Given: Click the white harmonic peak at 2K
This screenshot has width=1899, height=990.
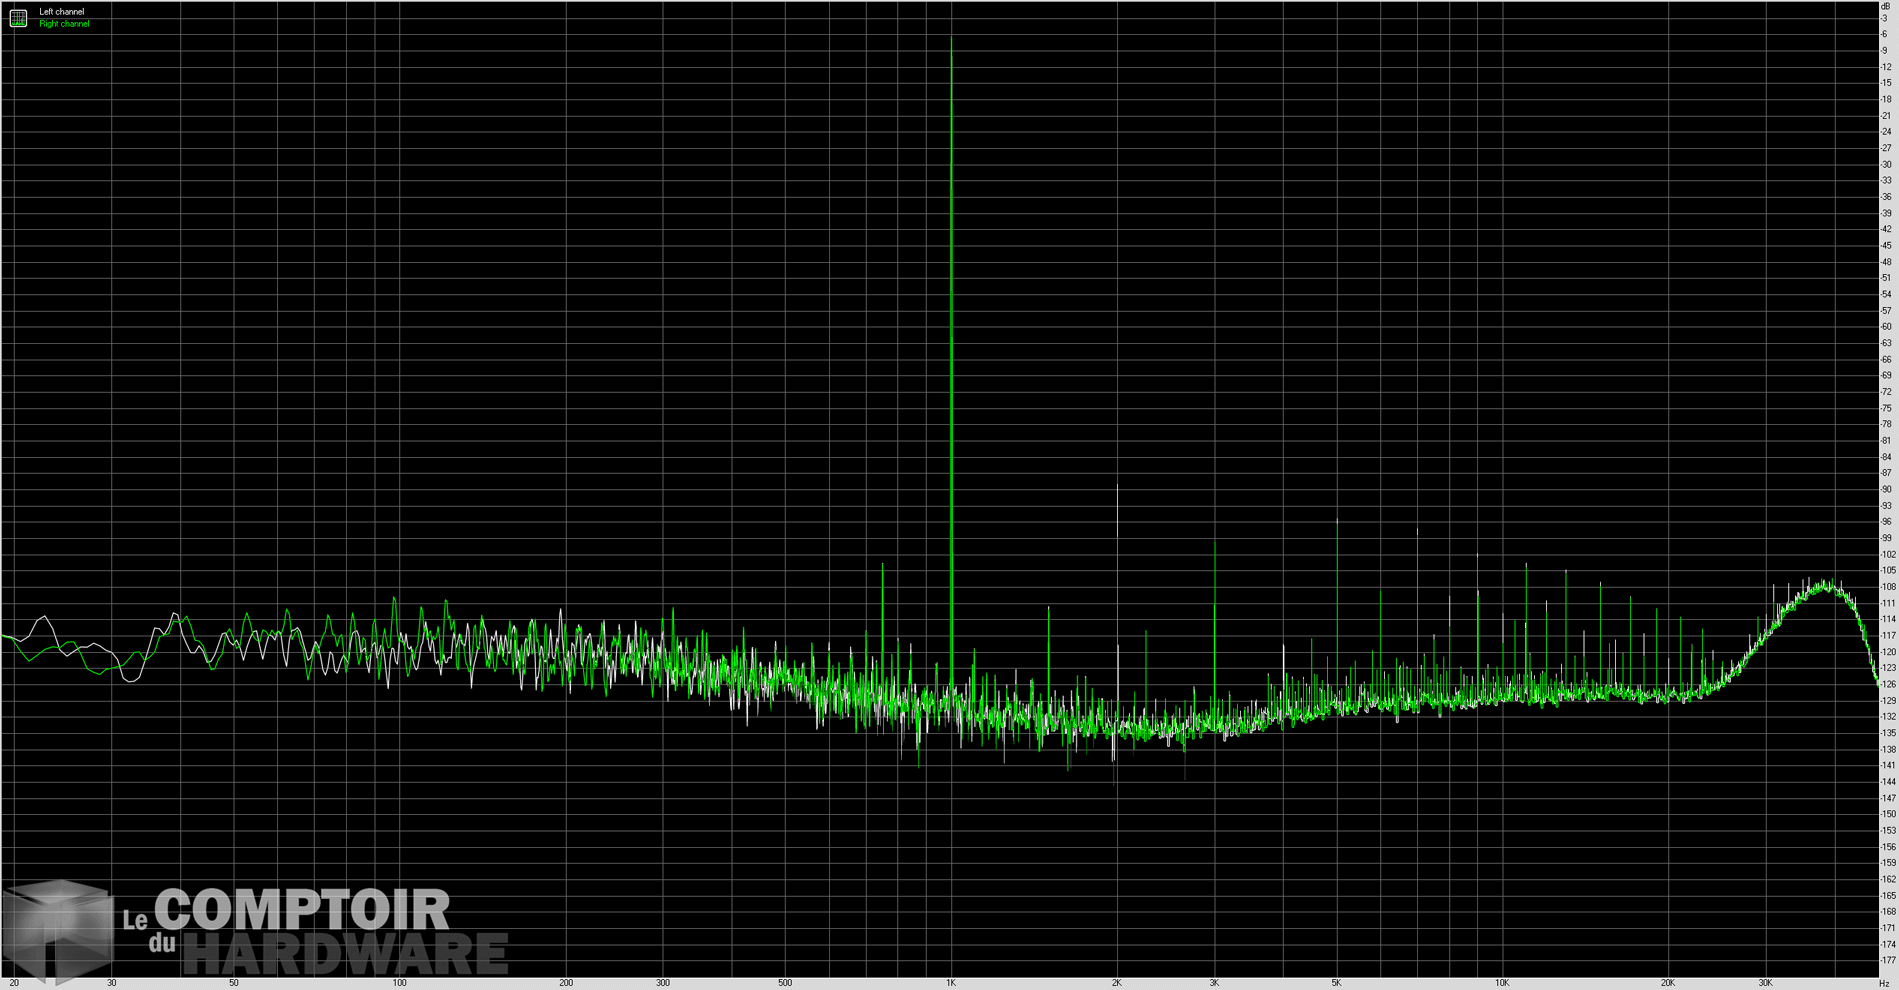Looking at the screenshot, I should coord(1117,487).
